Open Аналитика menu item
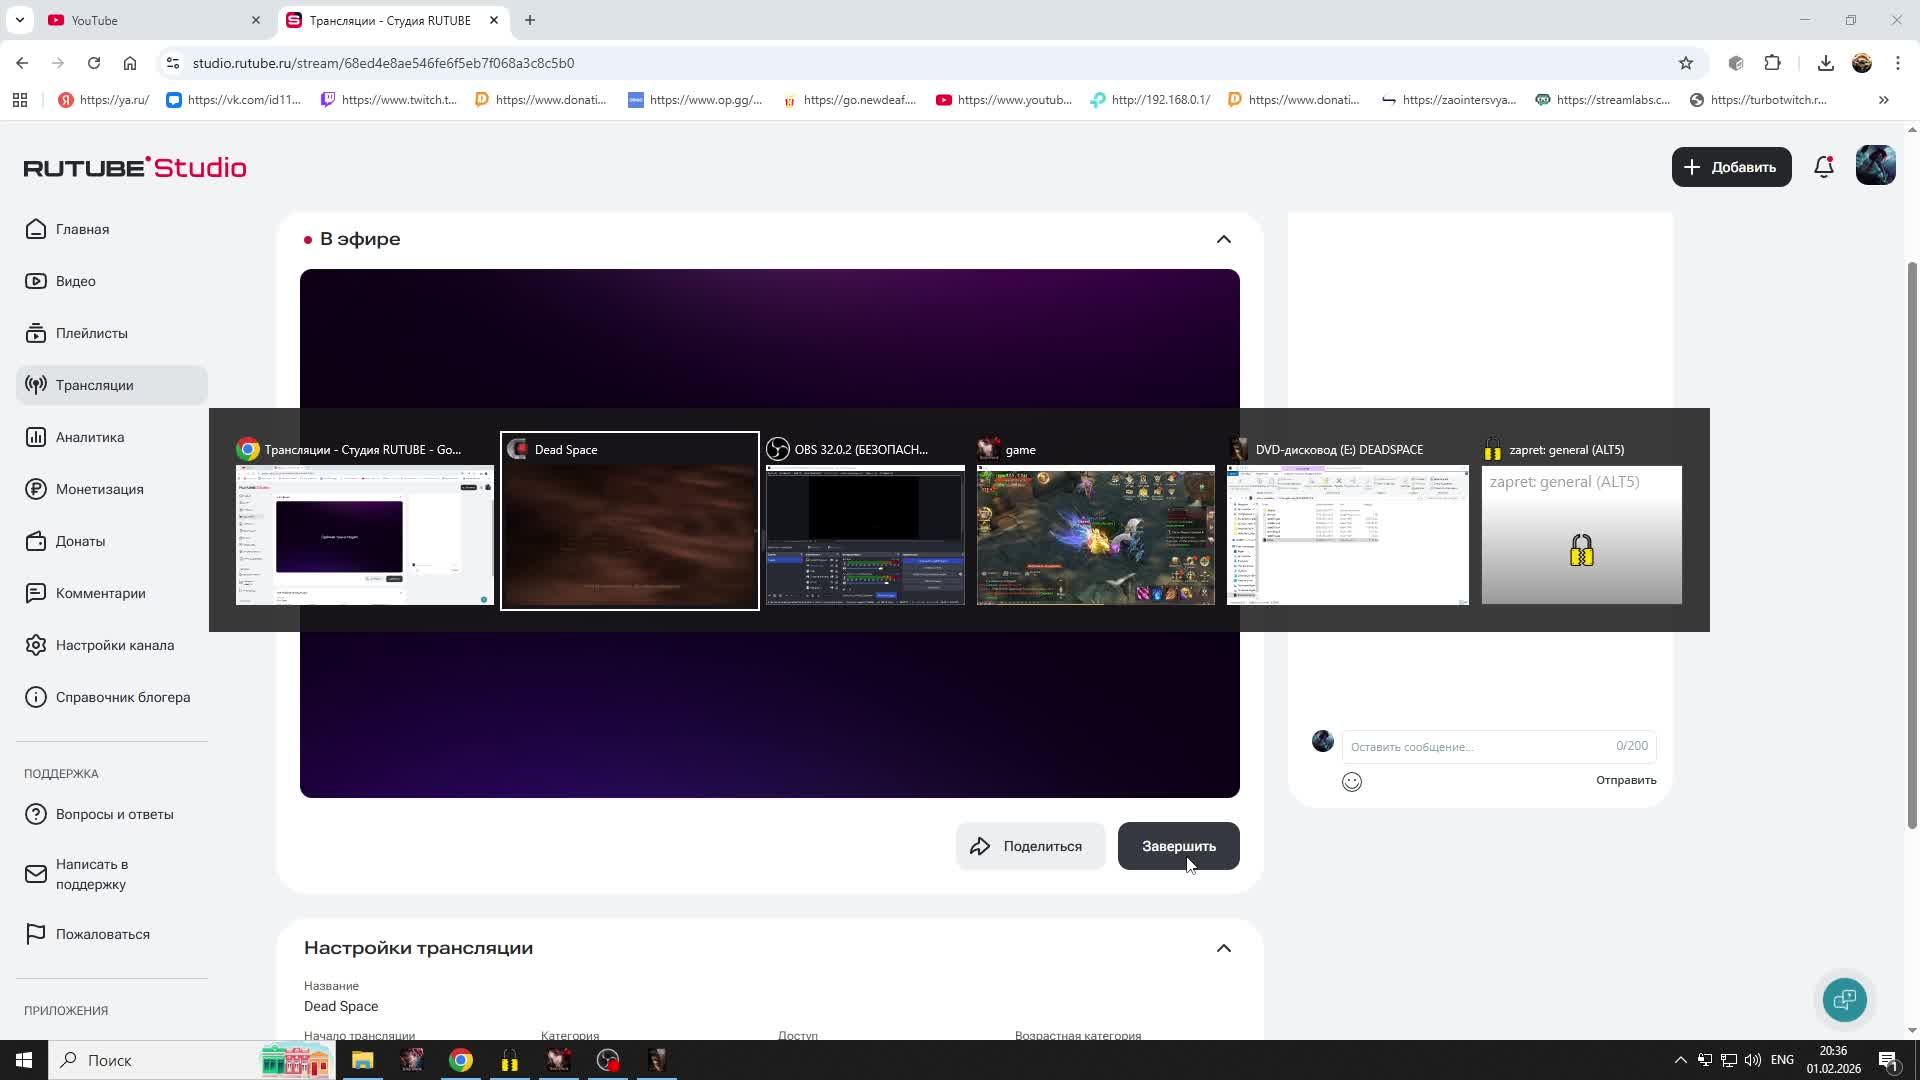 [x=90, y=437]
